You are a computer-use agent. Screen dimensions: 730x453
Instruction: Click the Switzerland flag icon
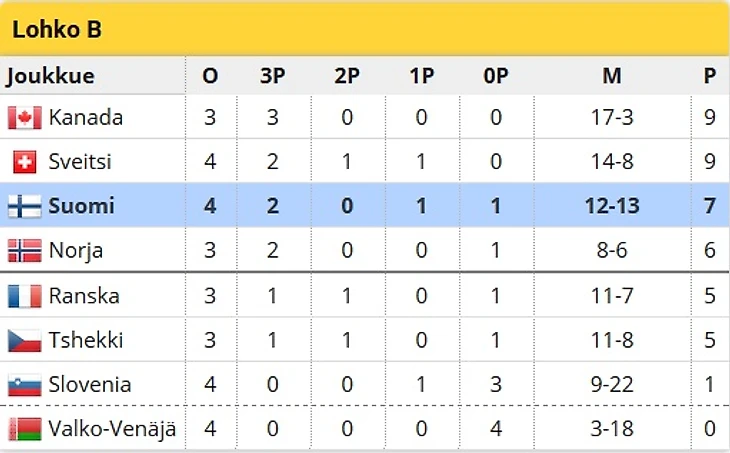tap(24, 162)
